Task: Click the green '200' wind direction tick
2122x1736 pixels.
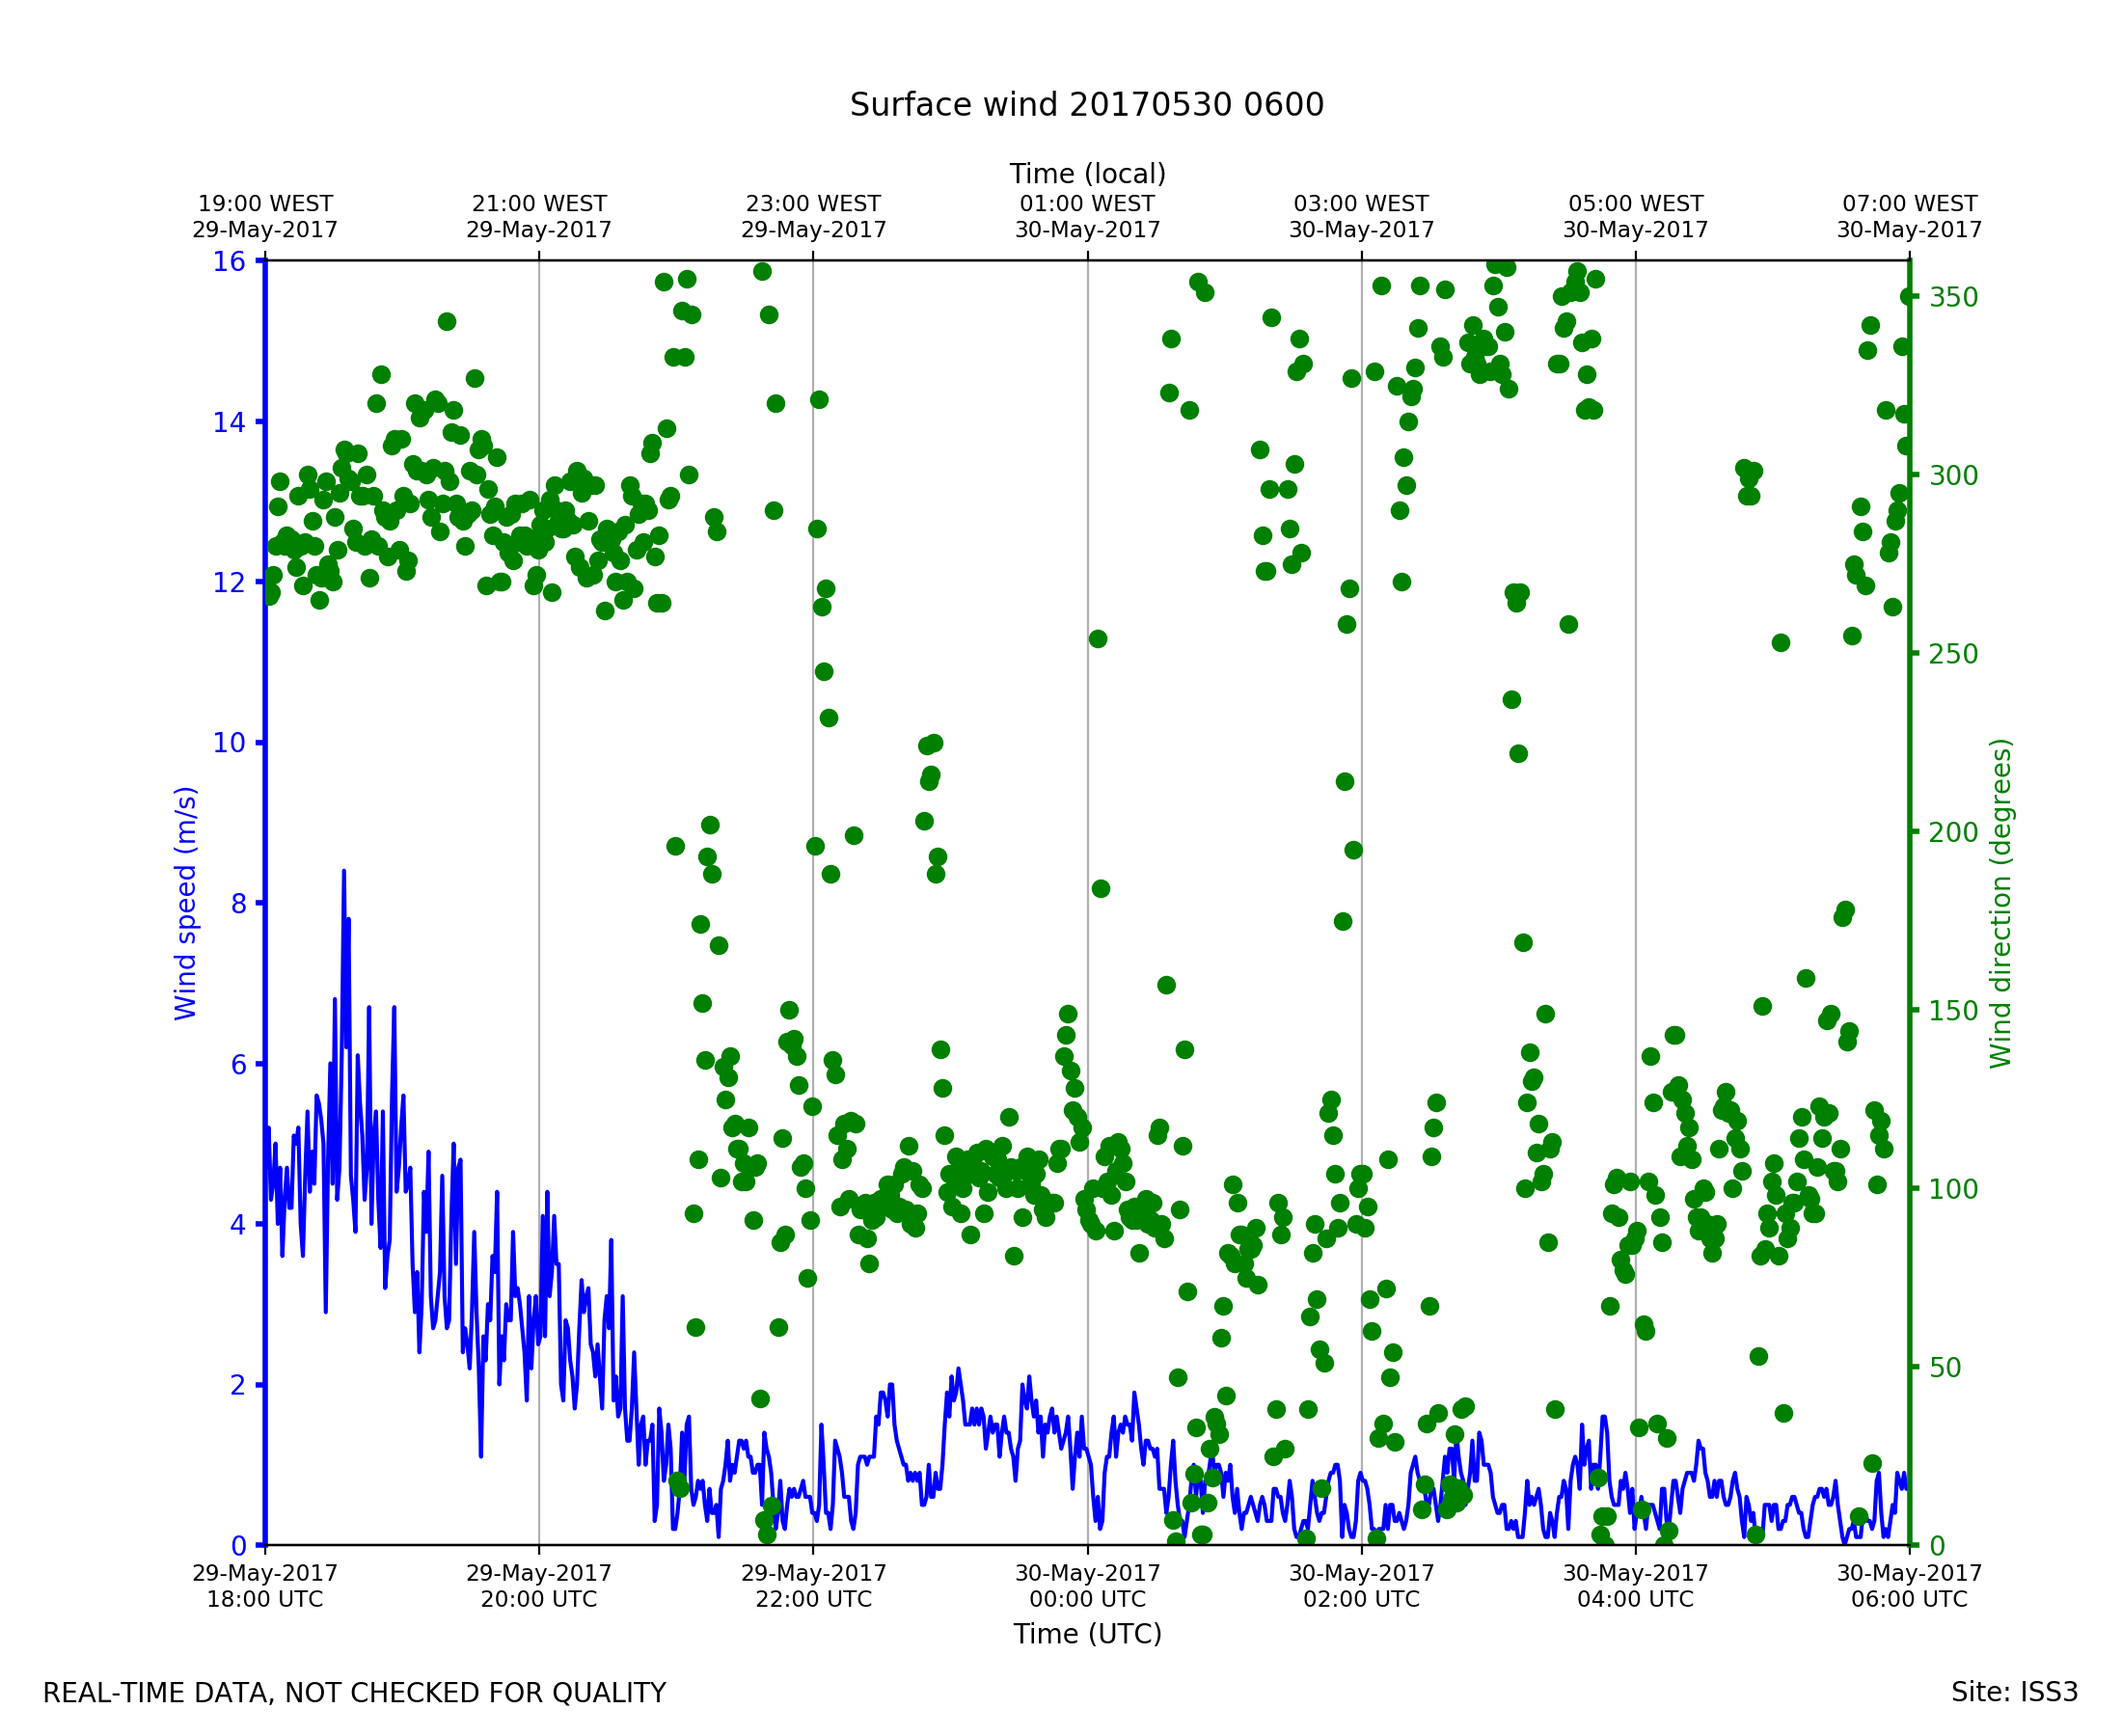Action: click(1953, 833)
